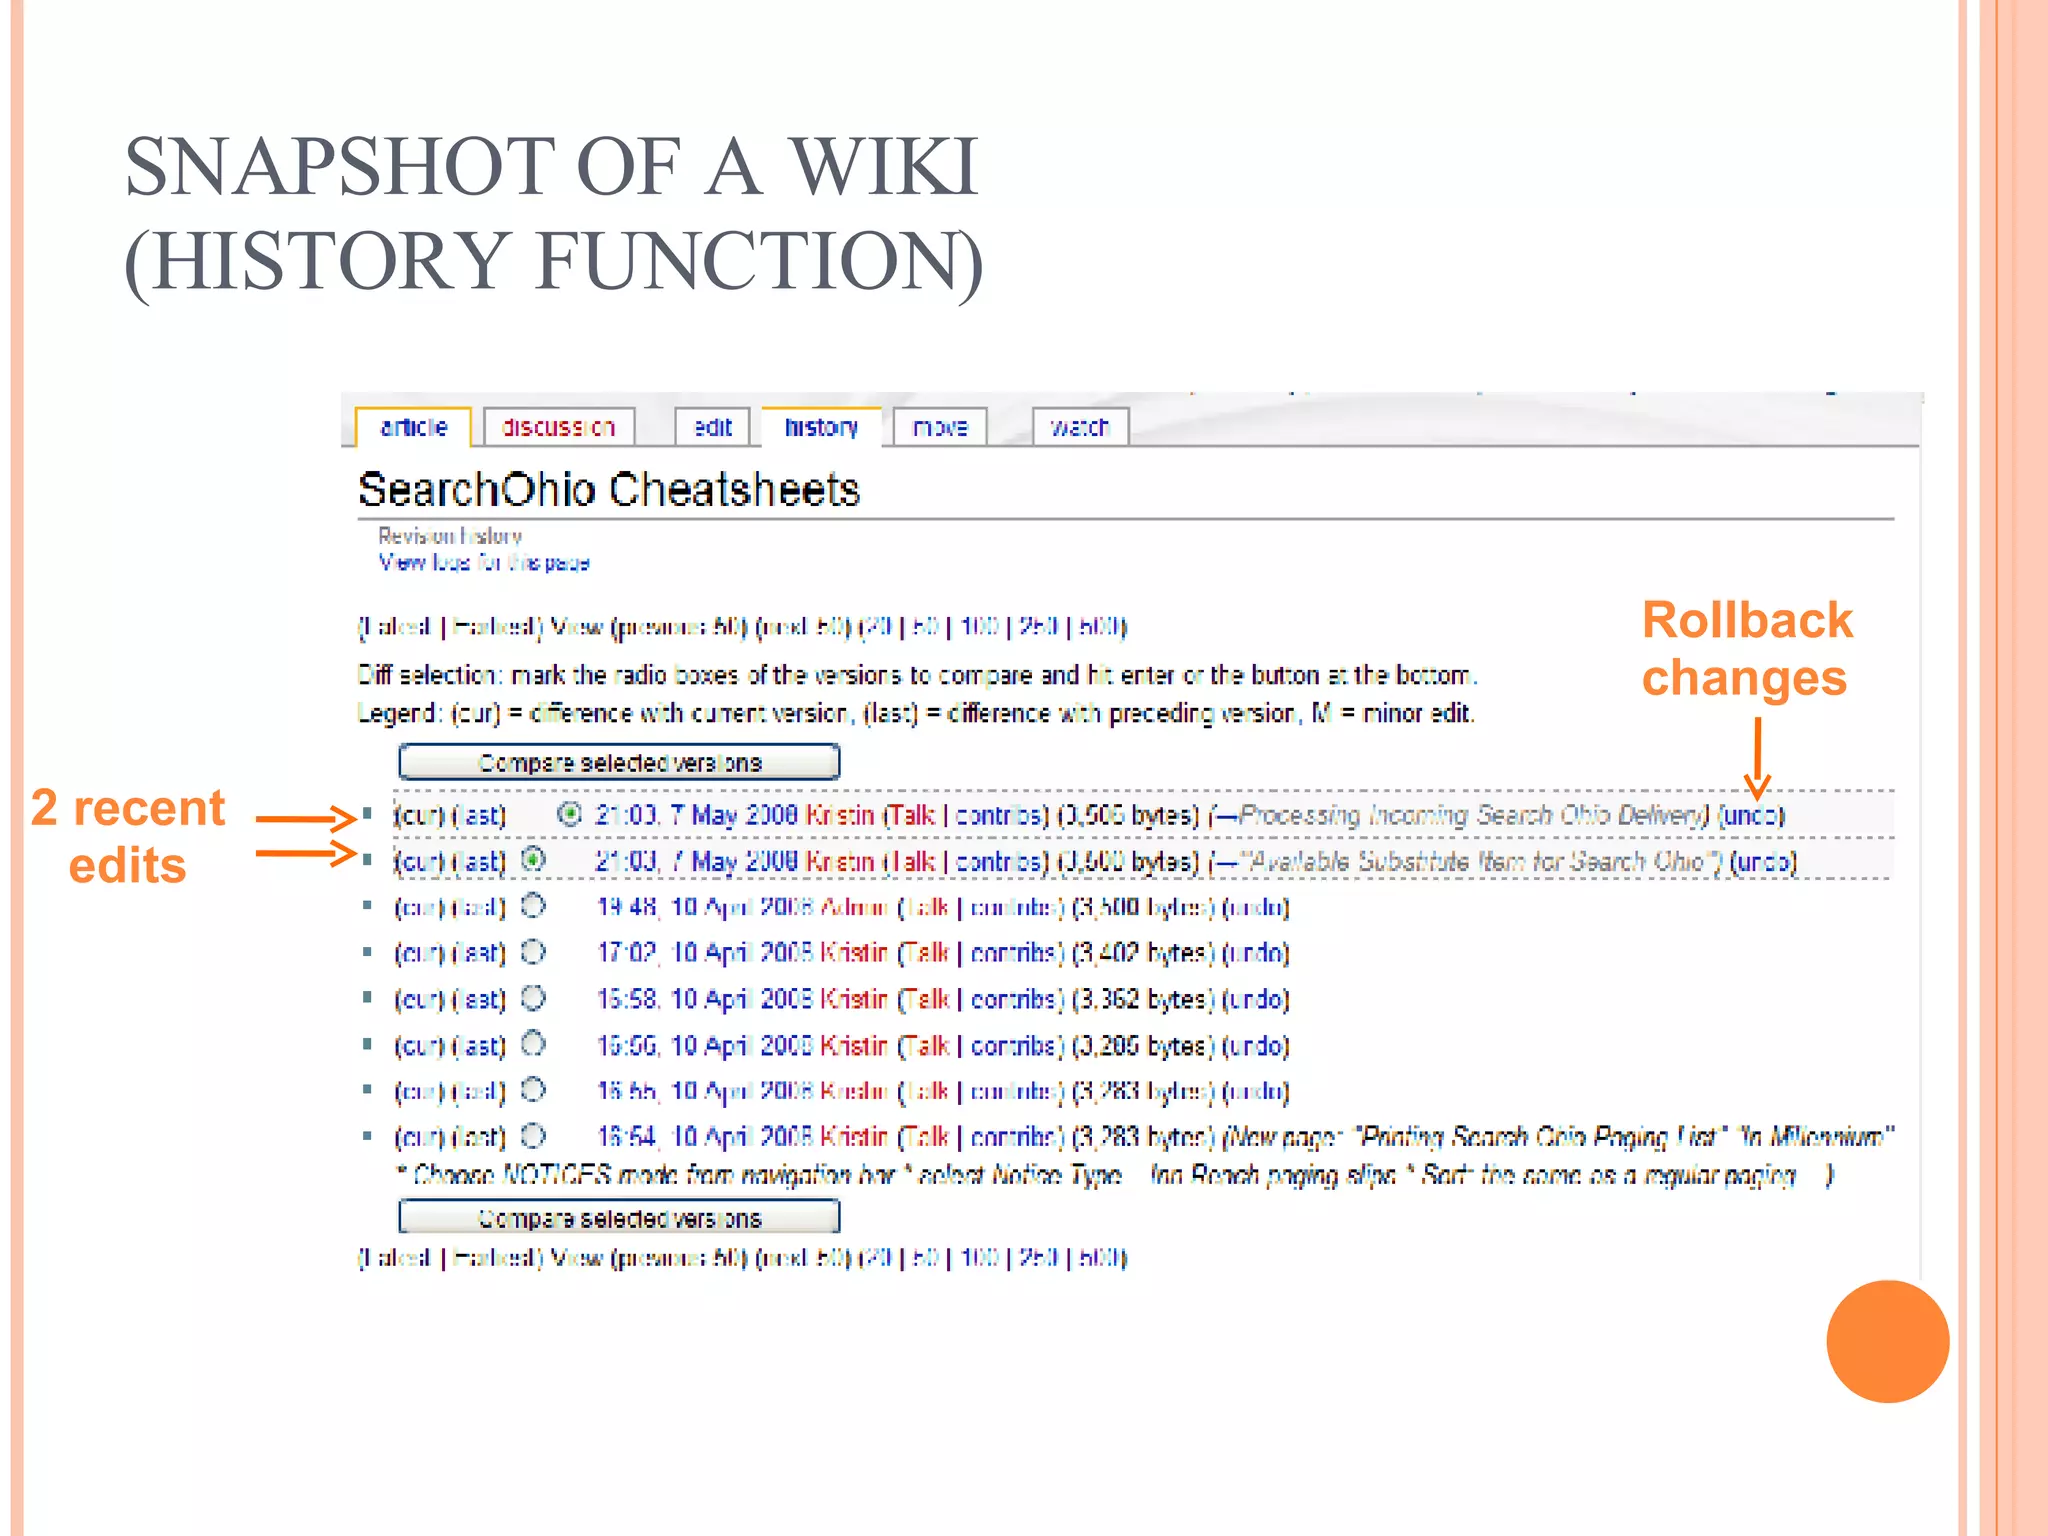Undo the 19:48 Admin revision
Image resolution: width=2048 pixels, height=1536 pixels.
pos(1255,907)
